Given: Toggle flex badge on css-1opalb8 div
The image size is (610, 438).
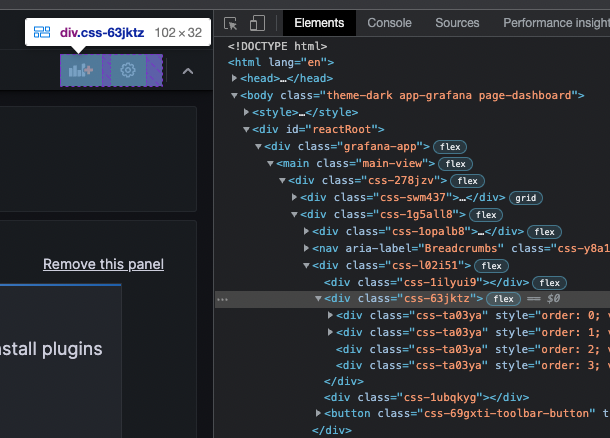Looking at the screenshot, I should (x=544, y=232).
